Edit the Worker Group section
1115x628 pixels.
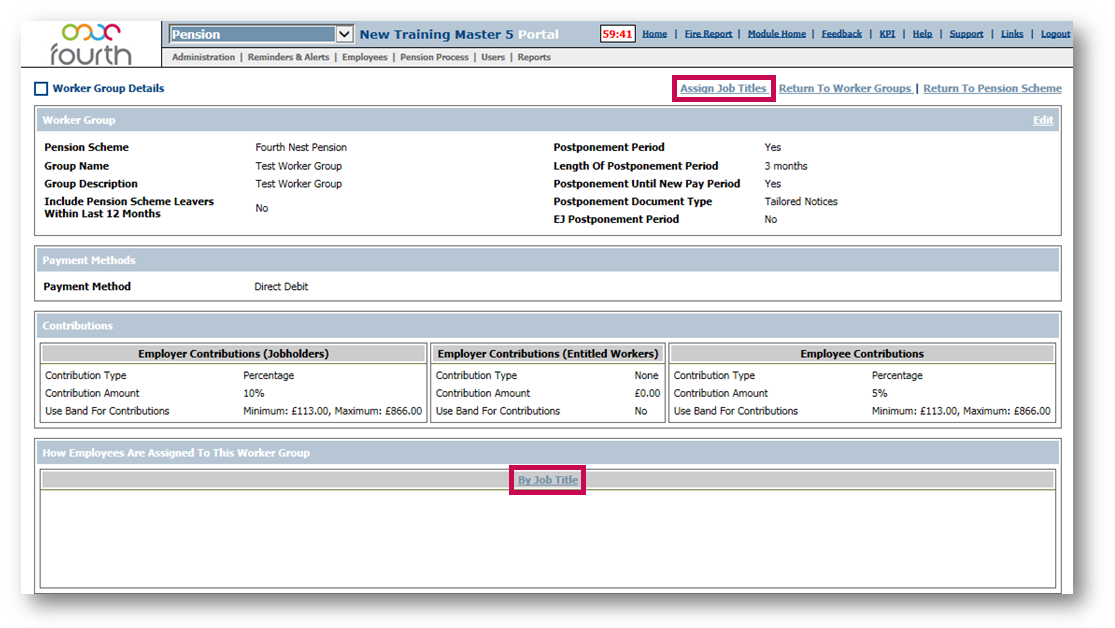(x=1042, y=120)
